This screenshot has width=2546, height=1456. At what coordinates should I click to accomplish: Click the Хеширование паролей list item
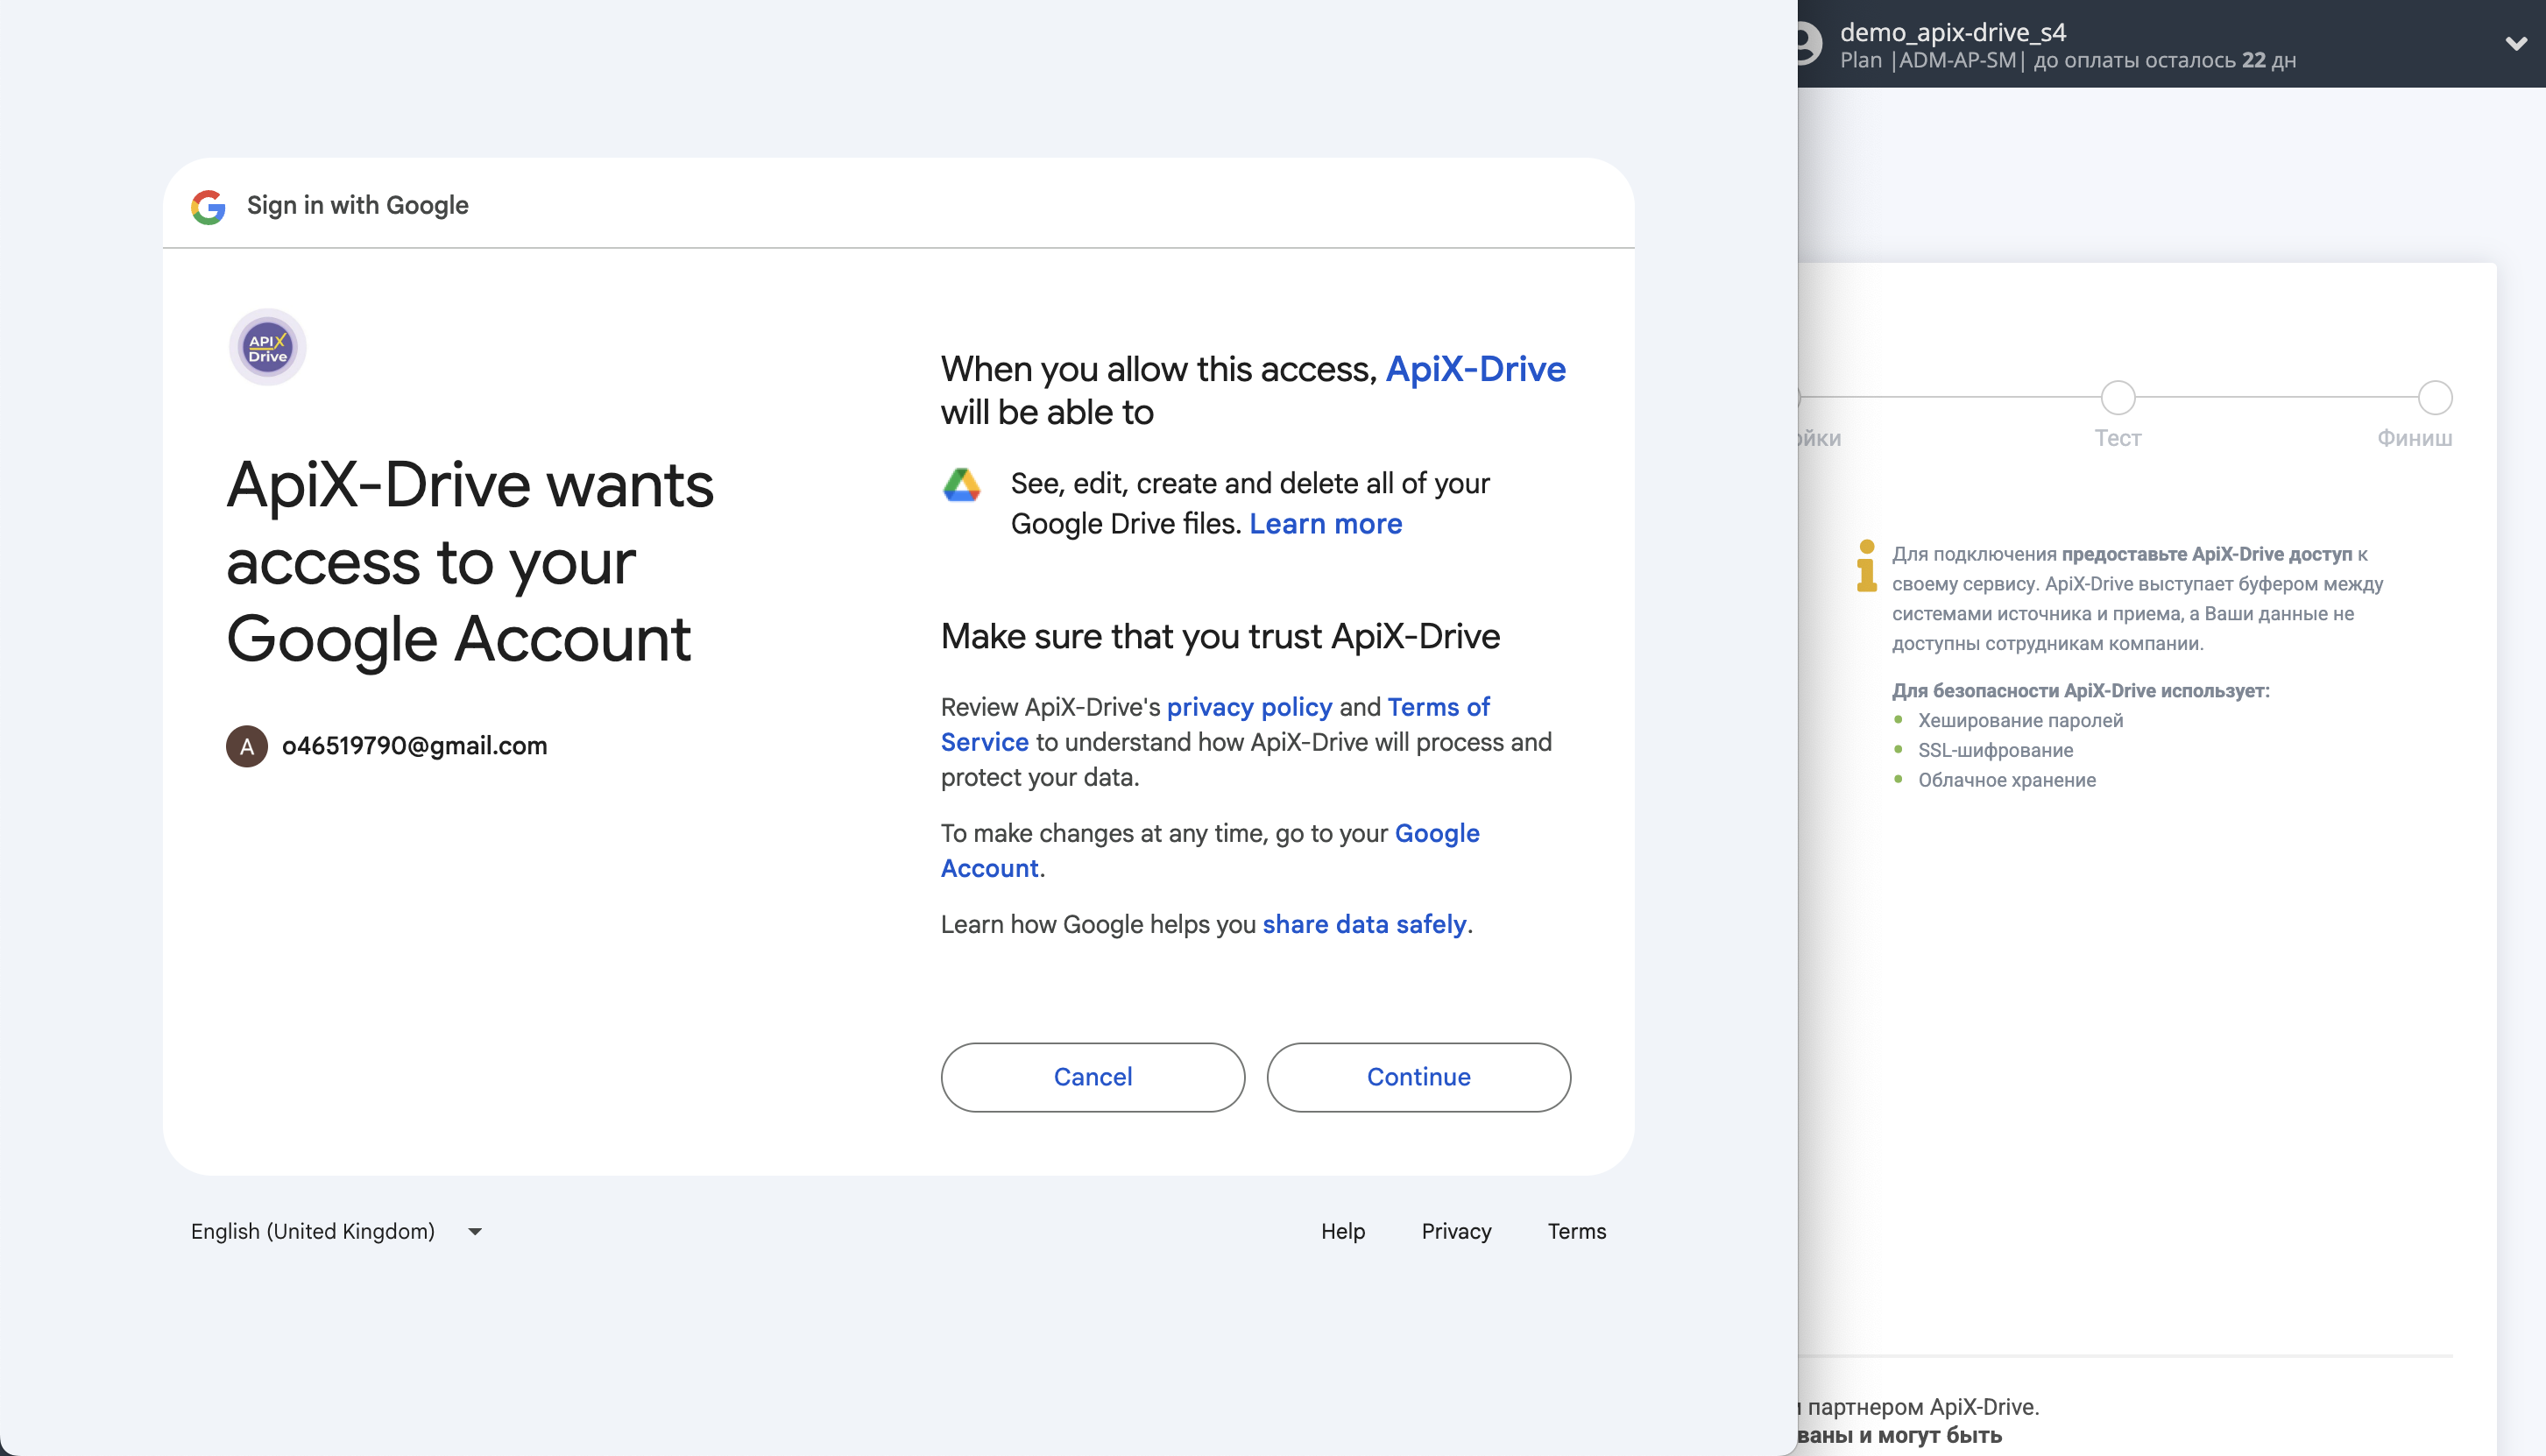pyautogui.click(x=2020, y=720)
